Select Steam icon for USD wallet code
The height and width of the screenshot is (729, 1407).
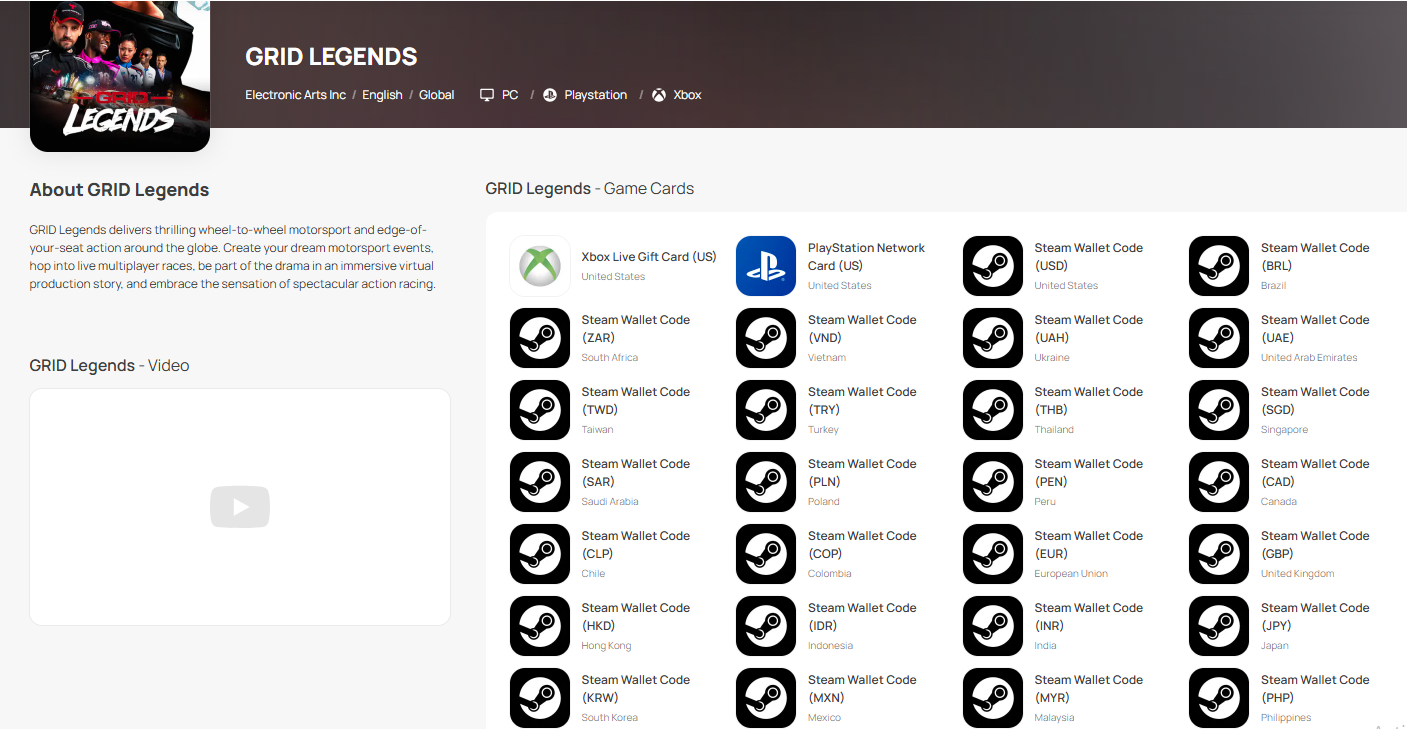tap(993, 266)
